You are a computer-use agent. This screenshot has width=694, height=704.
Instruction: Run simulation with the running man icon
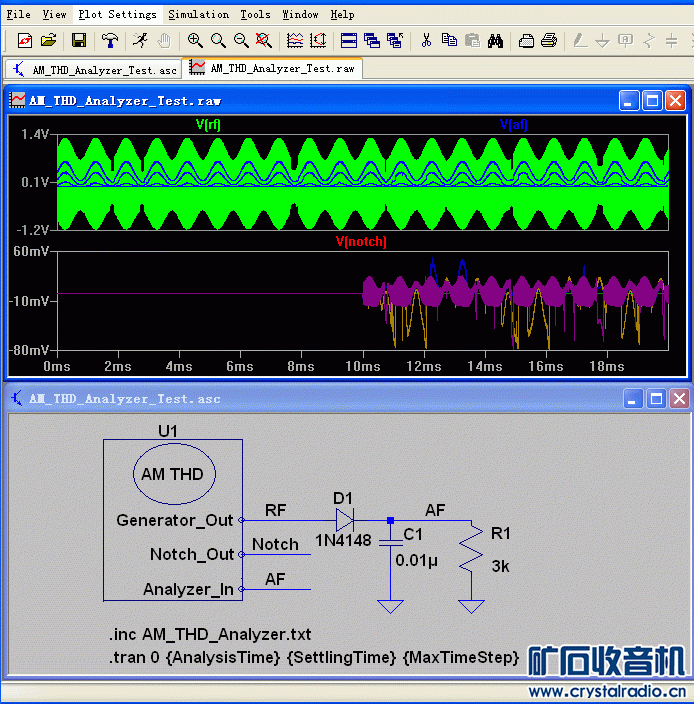pyautogui.click(x=141, y=41)
